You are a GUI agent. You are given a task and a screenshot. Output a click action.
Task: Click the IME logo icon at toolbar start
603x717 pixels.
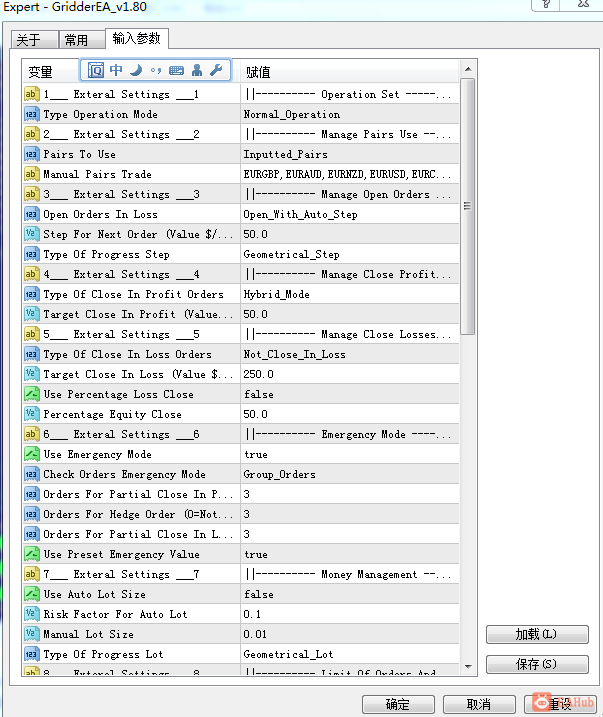point(96,70)
